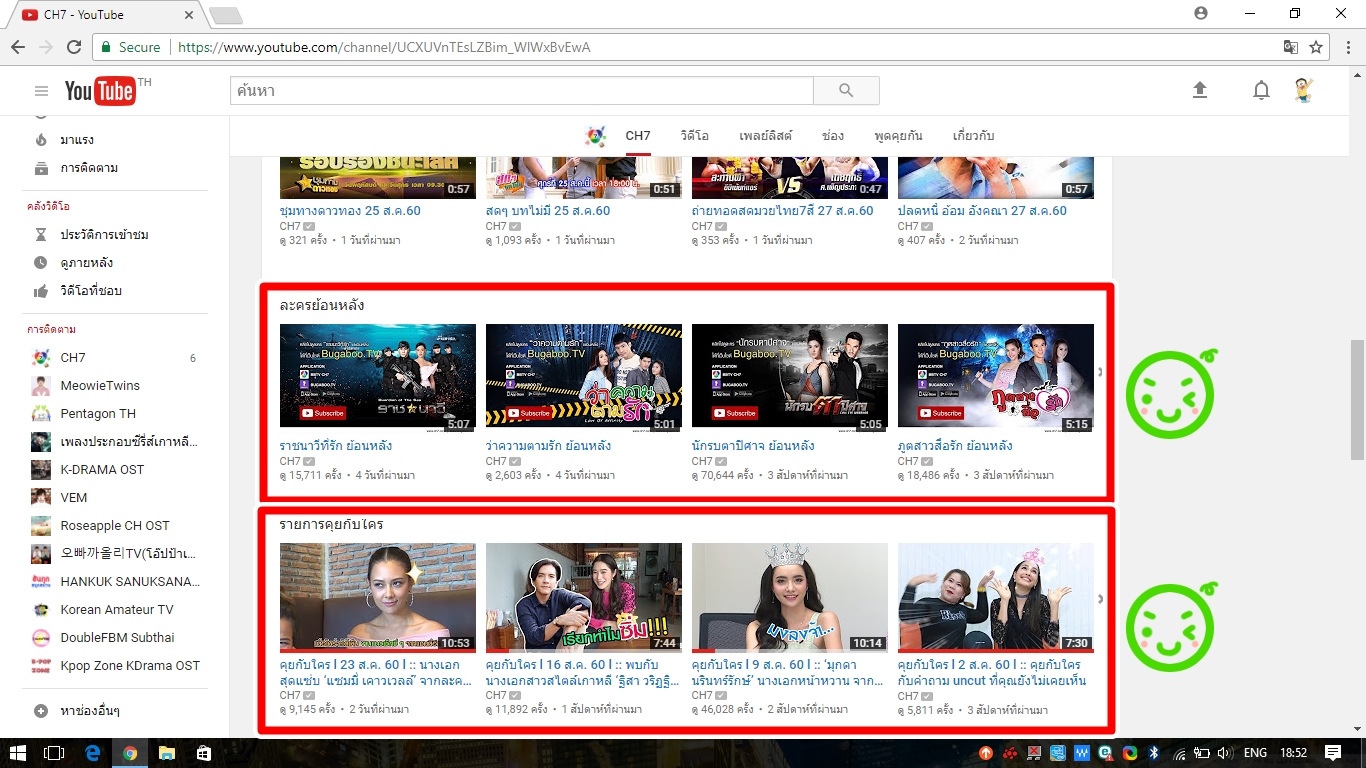This screenshot has height=768, width=1366.
Task: Click the Google Translate icon in address bar
Action: tap(1291, 47)
